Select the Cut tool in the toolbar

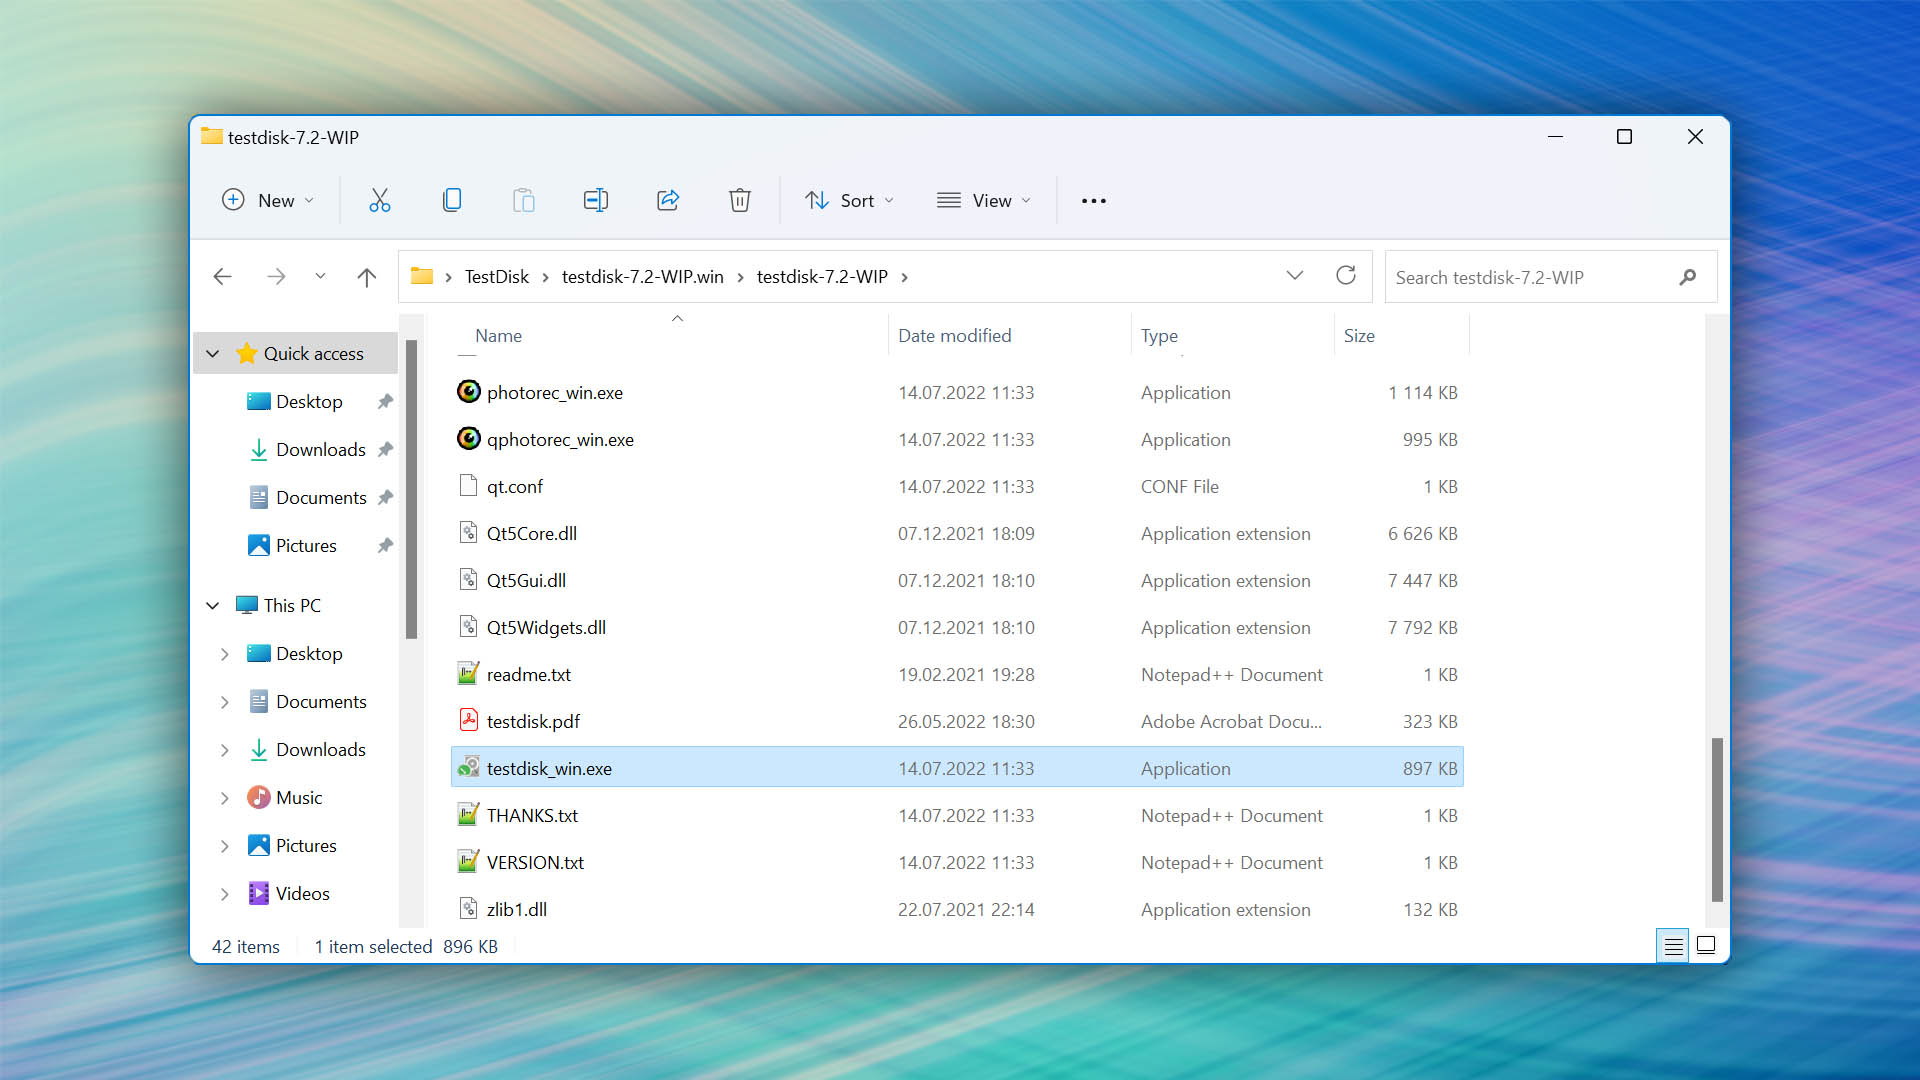click(x=380, y=200)
